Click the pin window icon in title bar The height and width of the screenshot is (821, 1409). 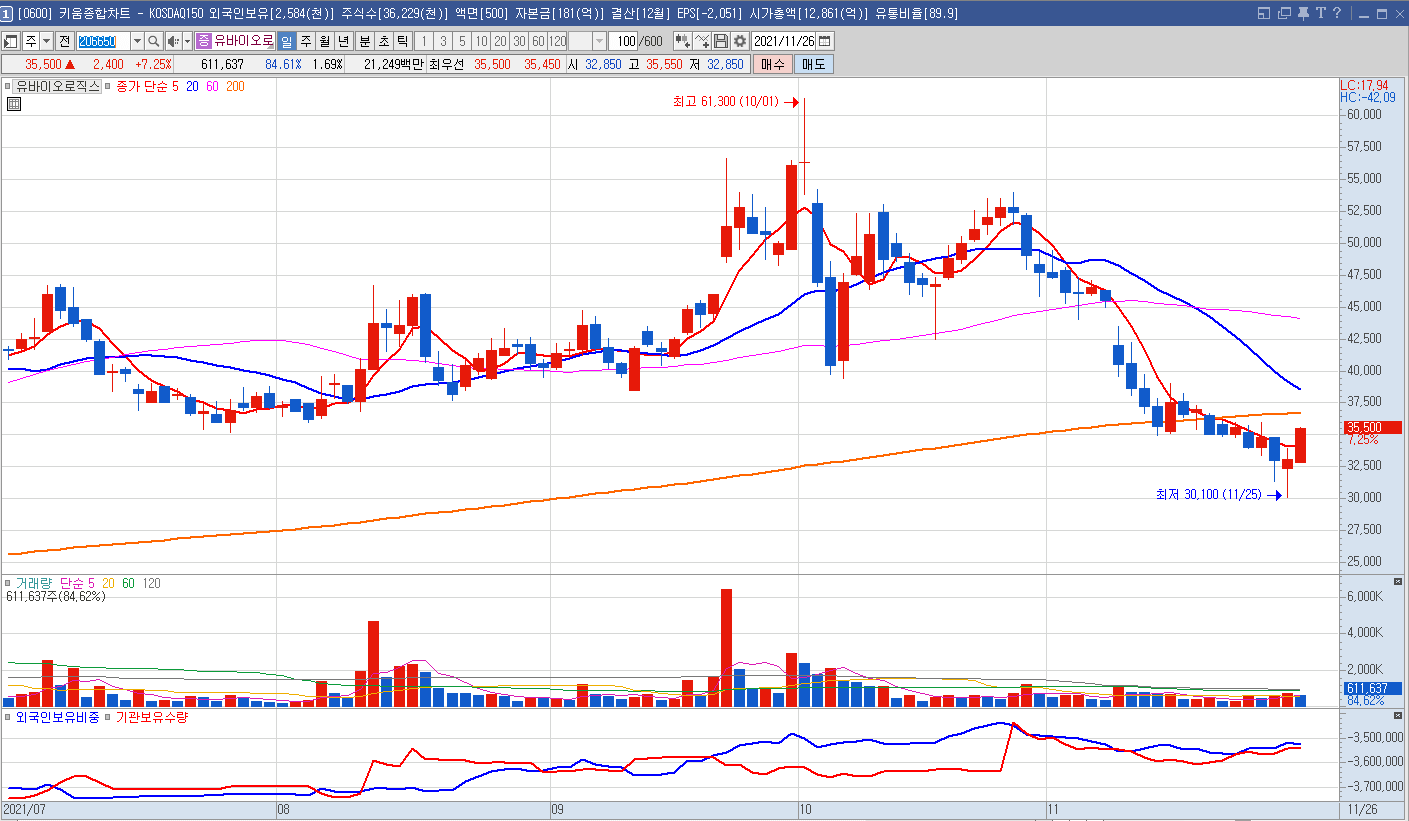point(1303,13)
